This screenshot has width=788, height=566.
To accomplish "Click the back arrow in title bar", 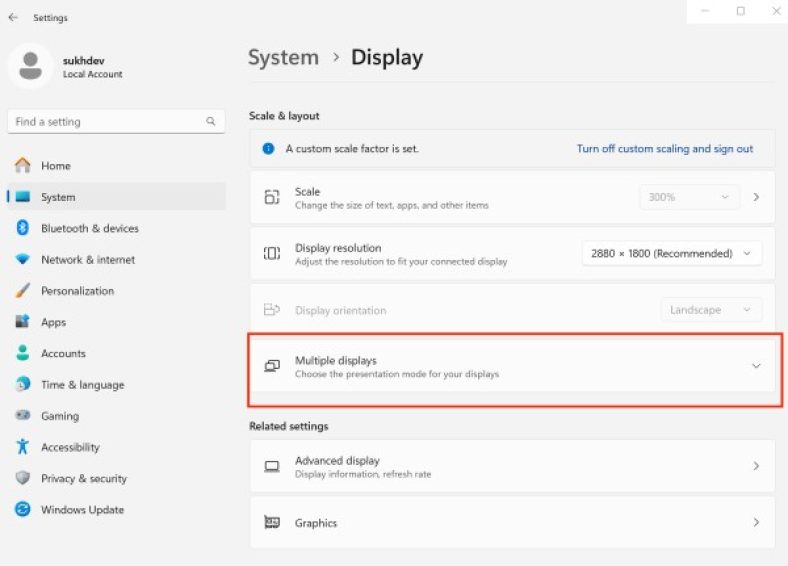I will (x=13, y=17).
